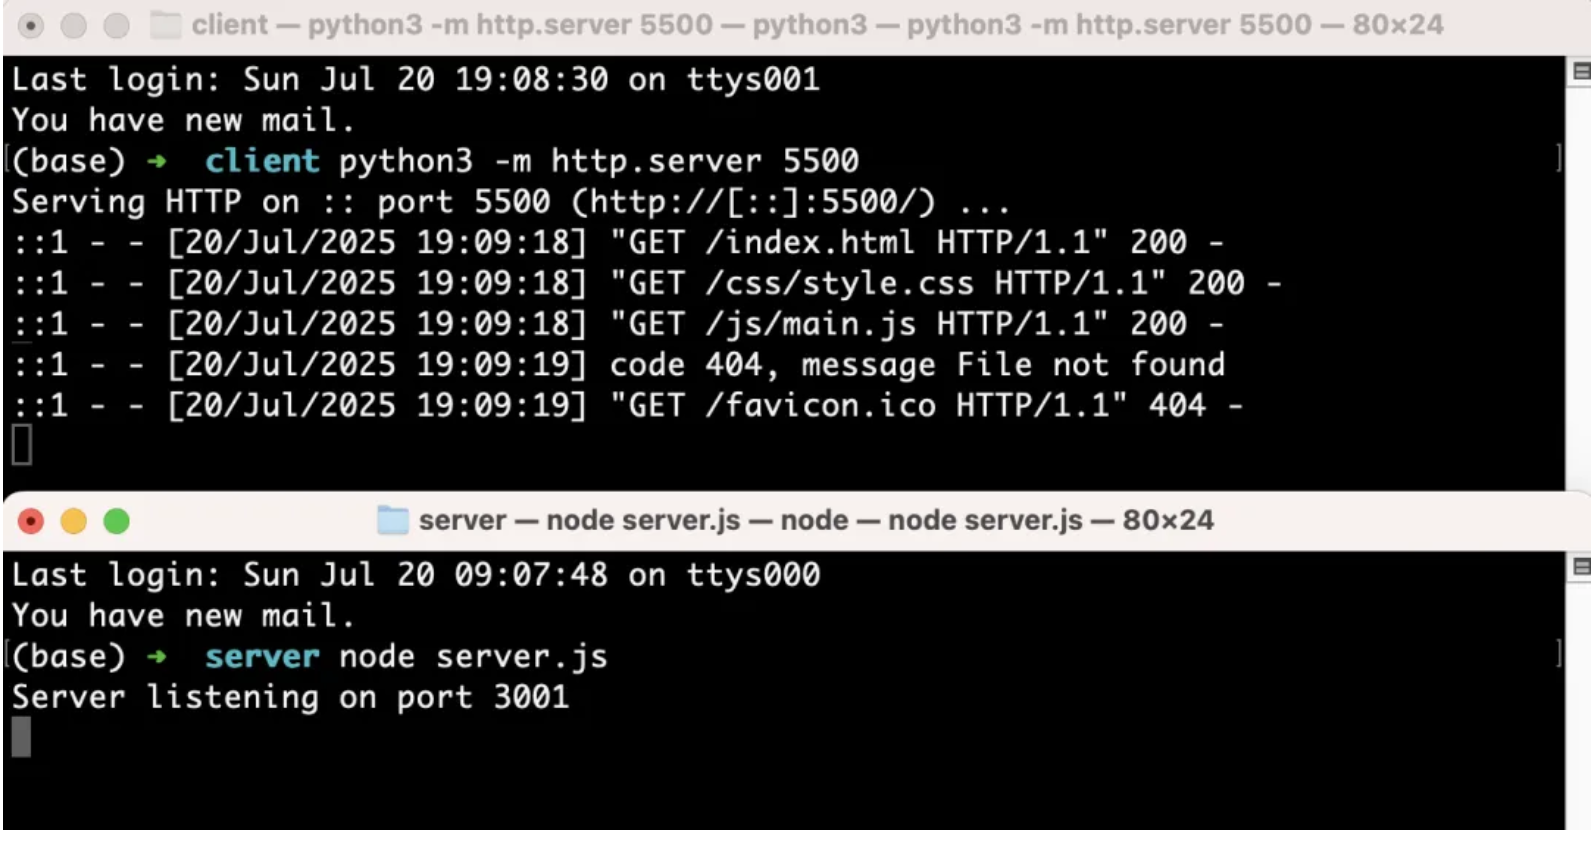This screenshot has height=848, width=1594.
Task: Close the server terminal window
Action: [31, 521]
